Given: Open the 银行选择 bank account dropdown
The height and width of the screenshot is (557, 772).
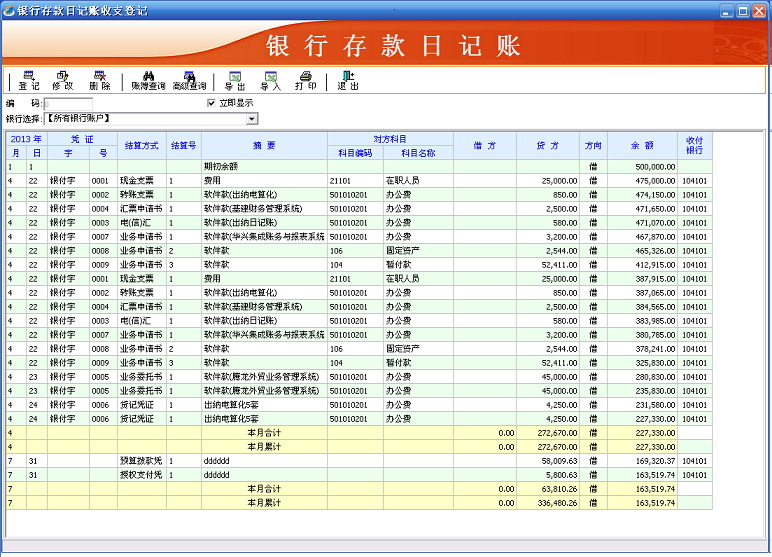Looking at the screenshot, I should click(252, 119).
